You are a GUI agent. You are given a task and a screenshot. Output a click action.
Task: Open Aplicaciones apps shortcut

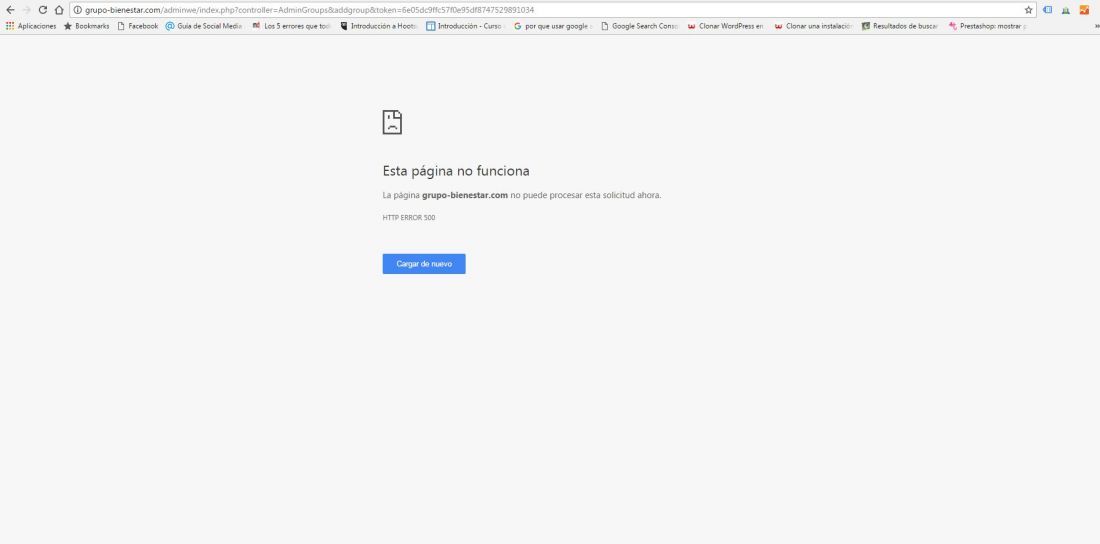(x=31, y=26)
